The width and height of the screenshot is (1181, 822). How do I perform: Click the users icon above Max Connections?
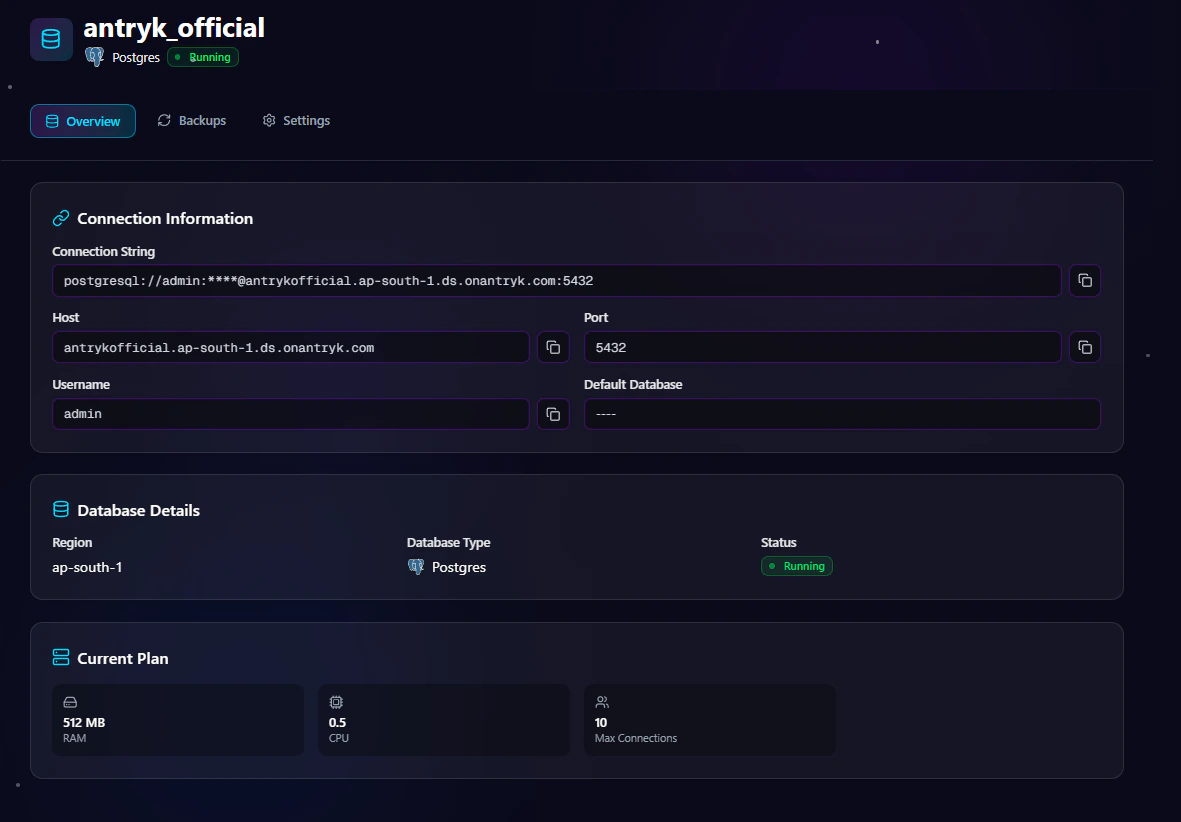(x=602, y=702)
